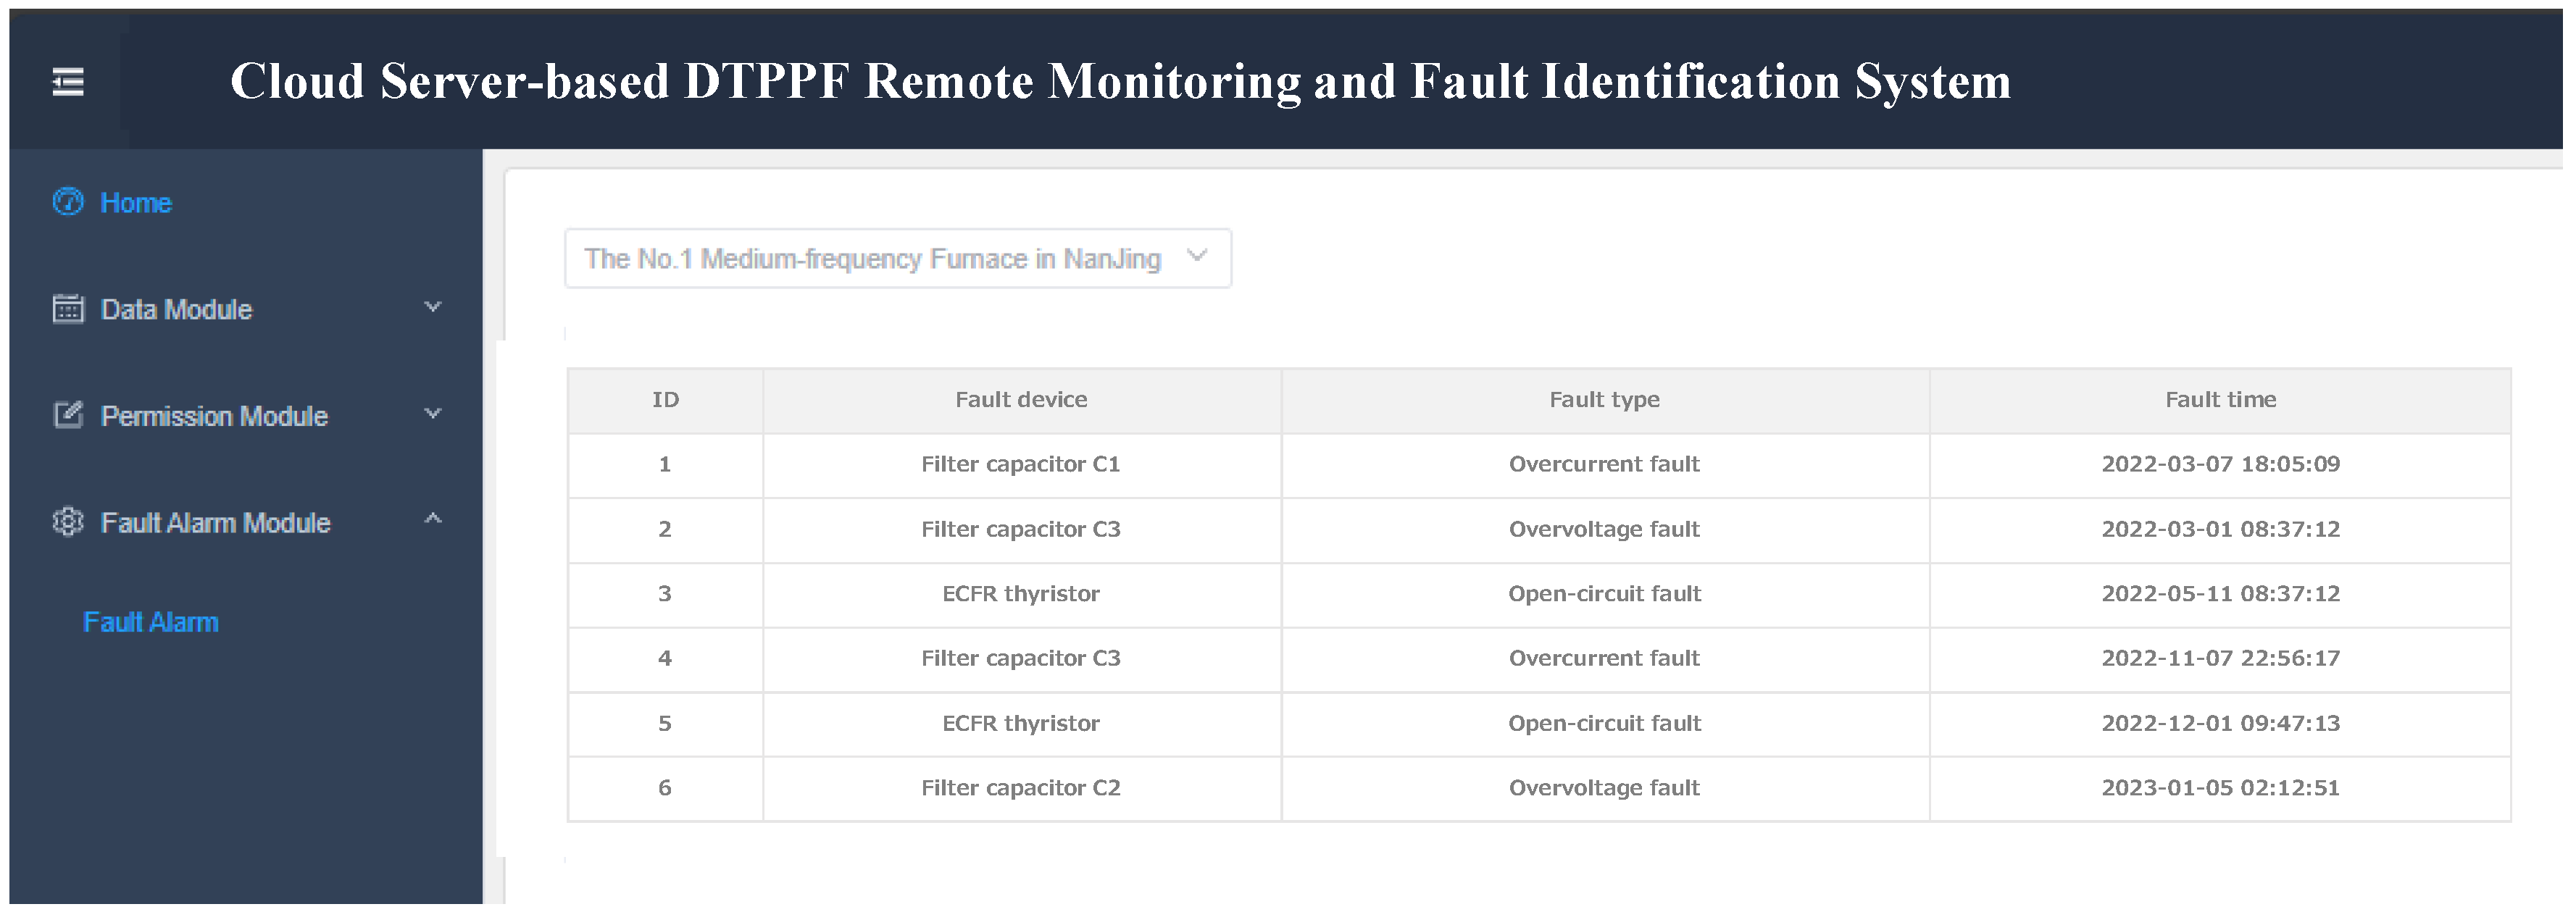Click the Fault Alarm Module gear icon
Viewport: 2576px width, 912px height.
(x=68, y=522)
